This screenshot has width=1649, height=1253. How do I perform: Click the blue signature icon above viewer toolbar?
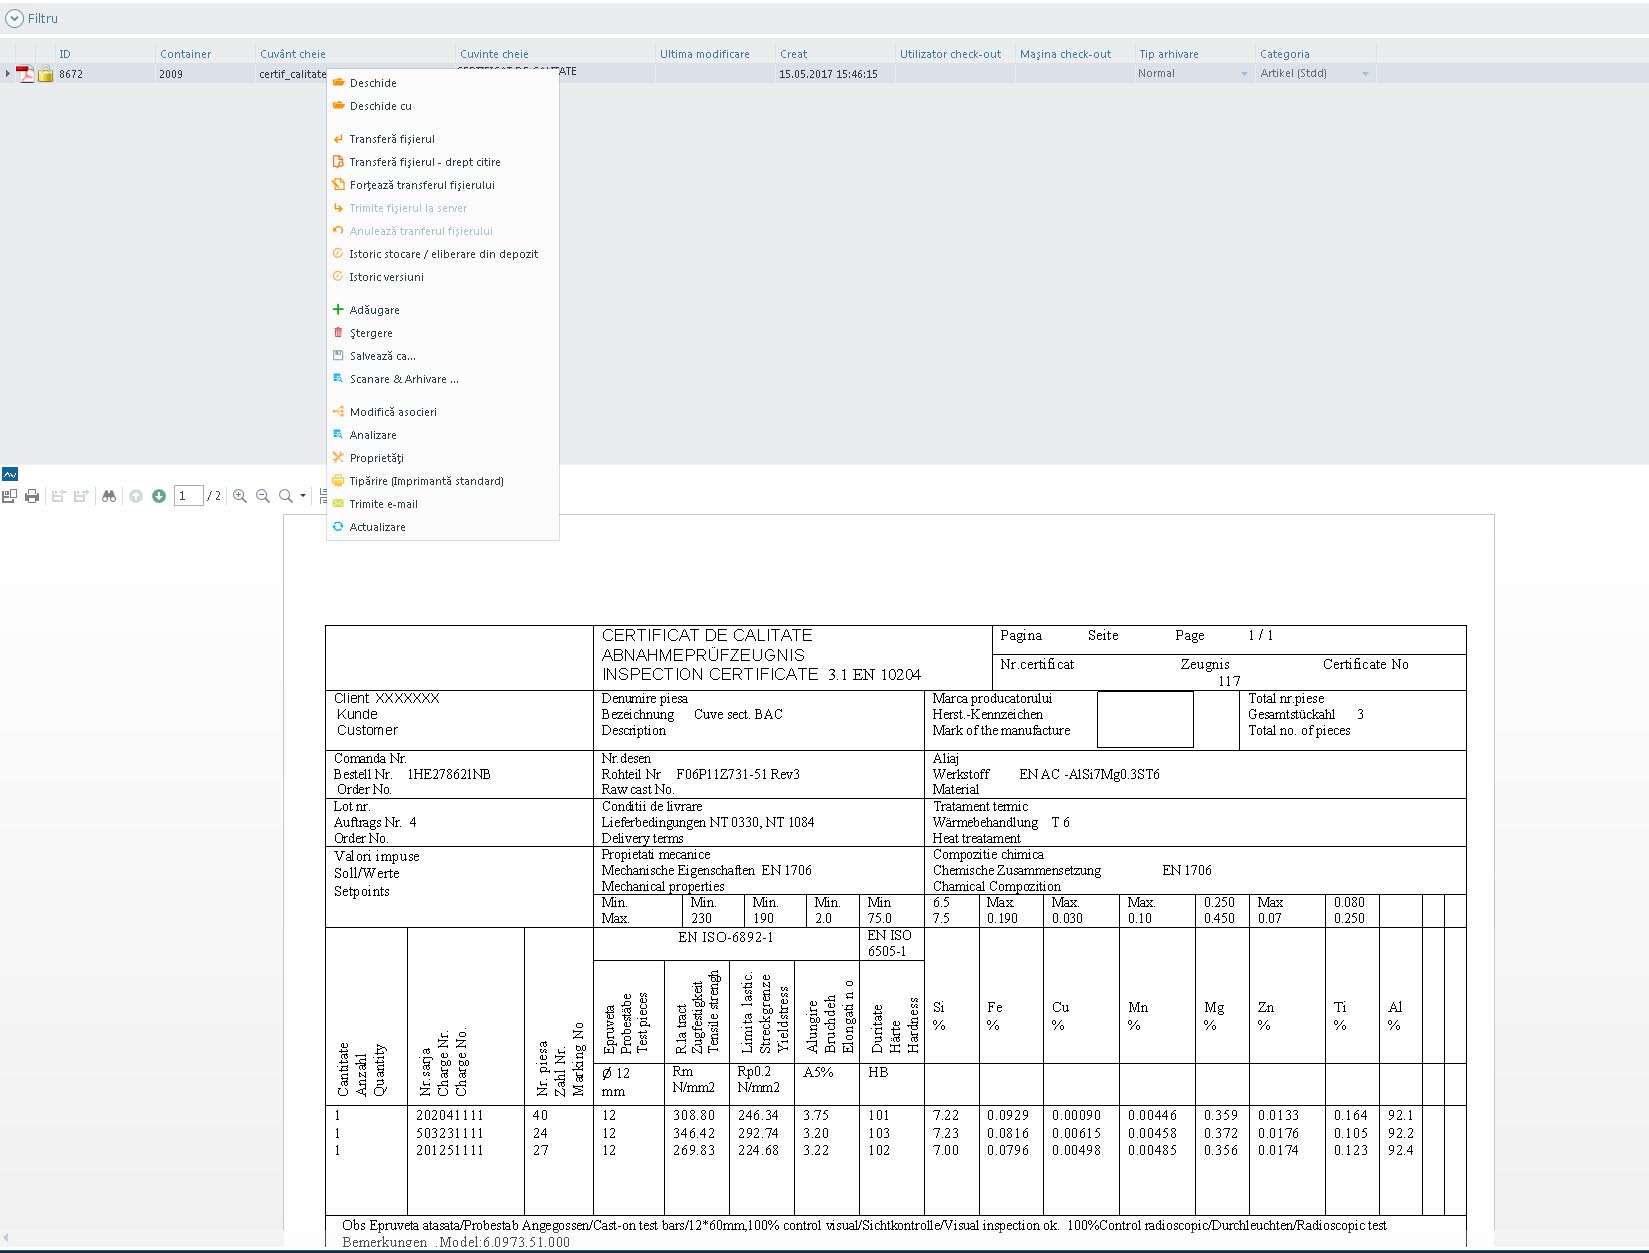click(10, 474)
